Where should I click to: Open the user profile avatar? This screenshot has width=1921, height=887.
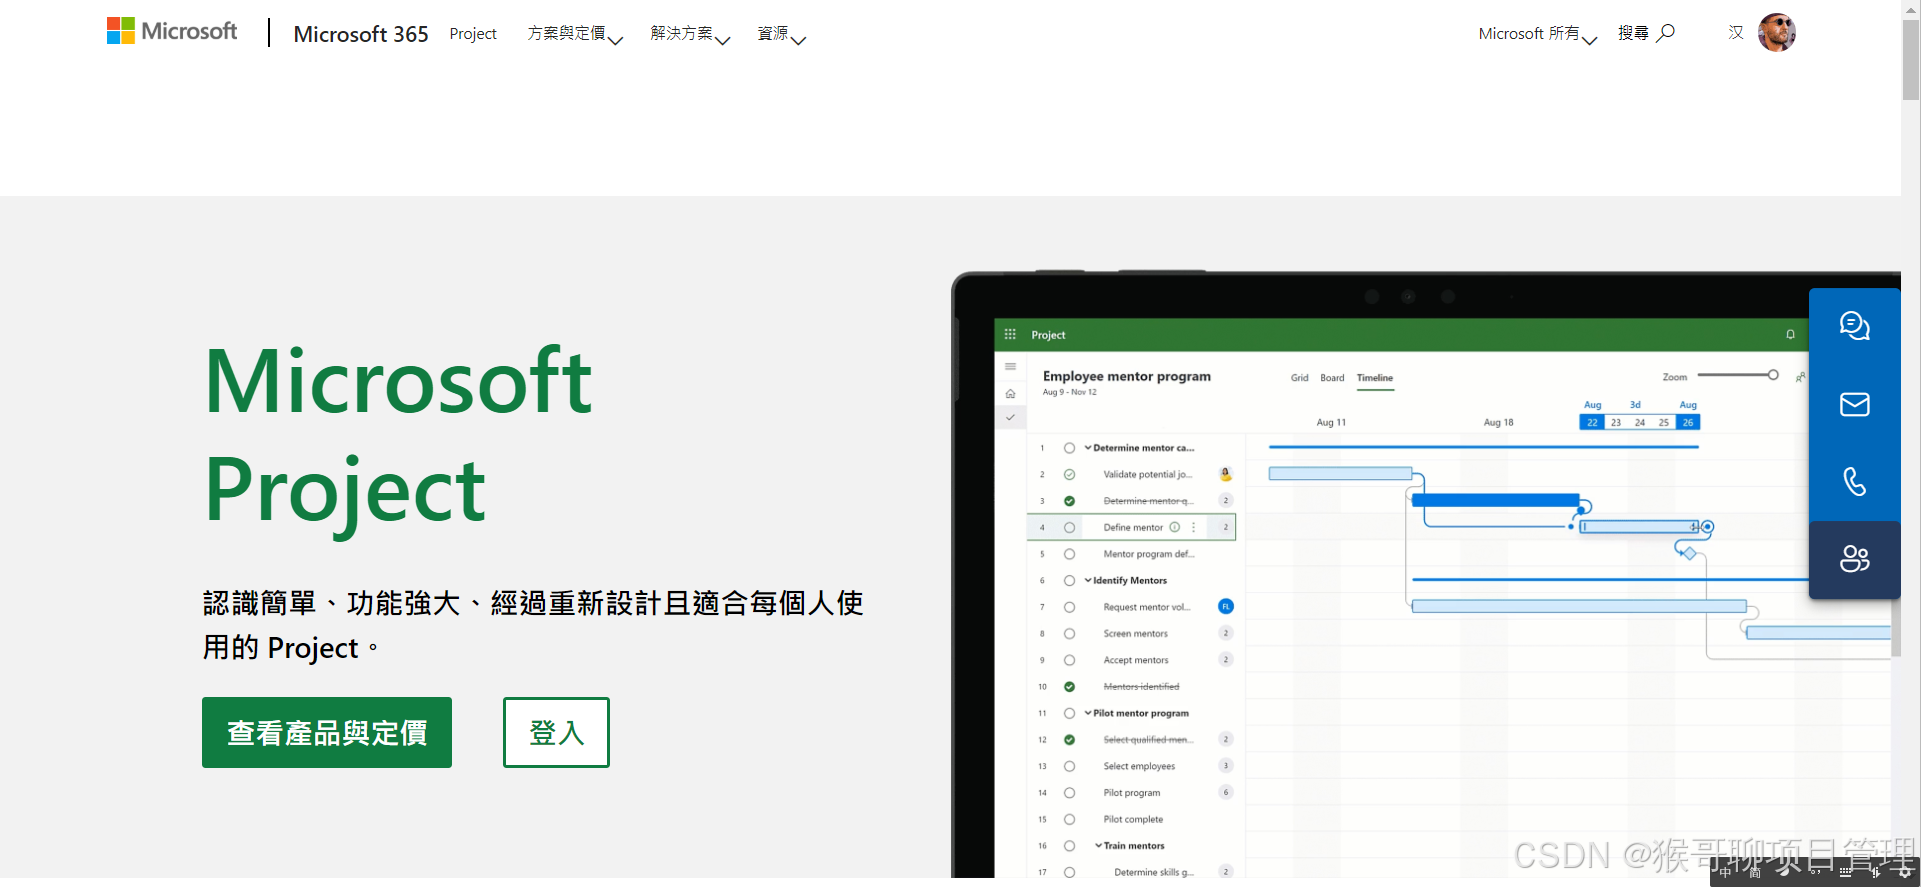click(1777, 32)
